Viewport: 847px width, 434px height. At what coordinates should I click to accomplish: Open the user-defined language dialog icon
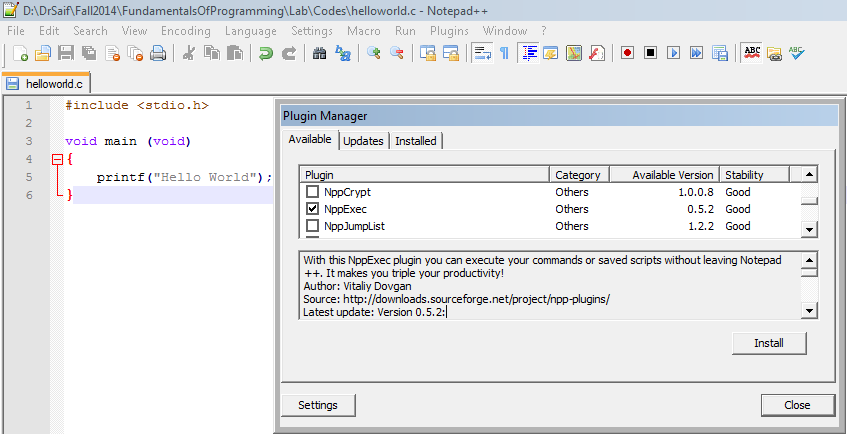click(550, 53)
